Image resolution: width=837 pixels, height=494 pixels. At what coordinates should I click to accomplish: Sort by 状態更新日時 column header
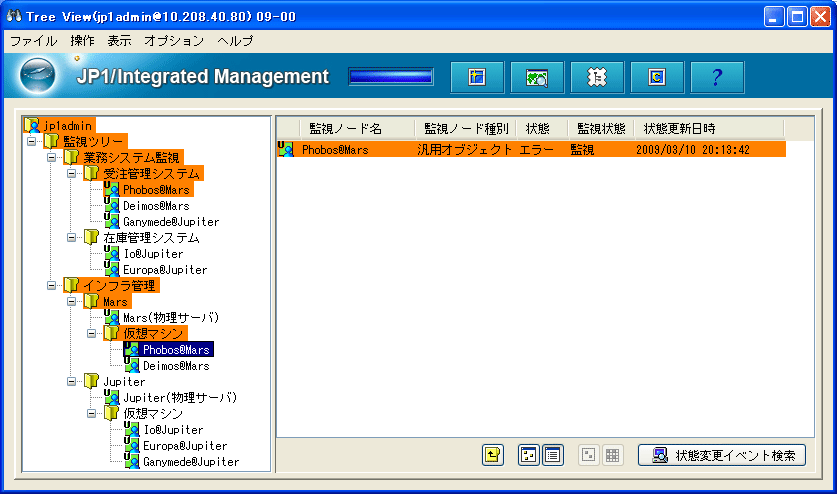pyautogui.click(x=709, y=129)
